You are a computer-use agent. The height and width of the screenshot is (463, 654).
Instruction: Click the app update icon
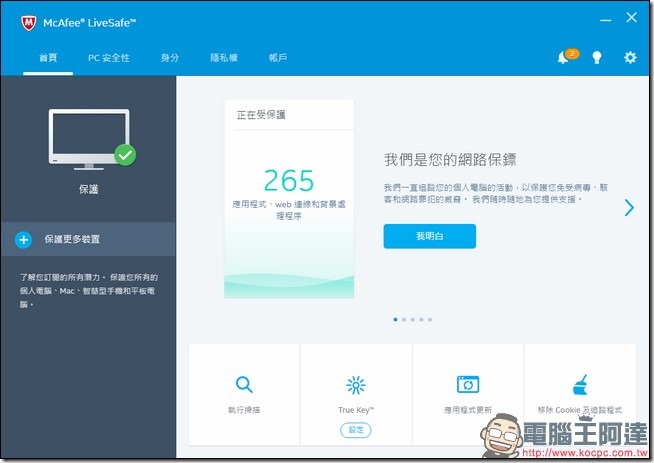[x=468, y=385]
